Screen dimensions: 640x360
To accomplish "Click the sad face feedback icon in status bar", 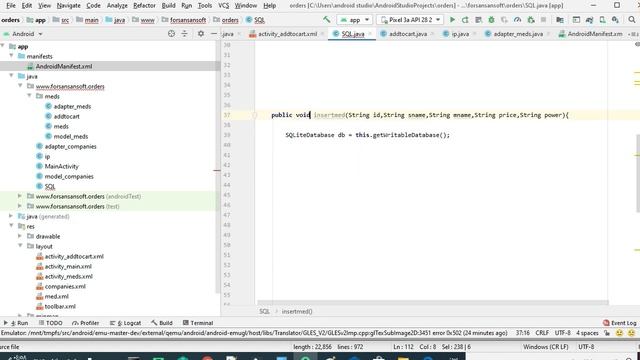I will click(x=631, y=333).
